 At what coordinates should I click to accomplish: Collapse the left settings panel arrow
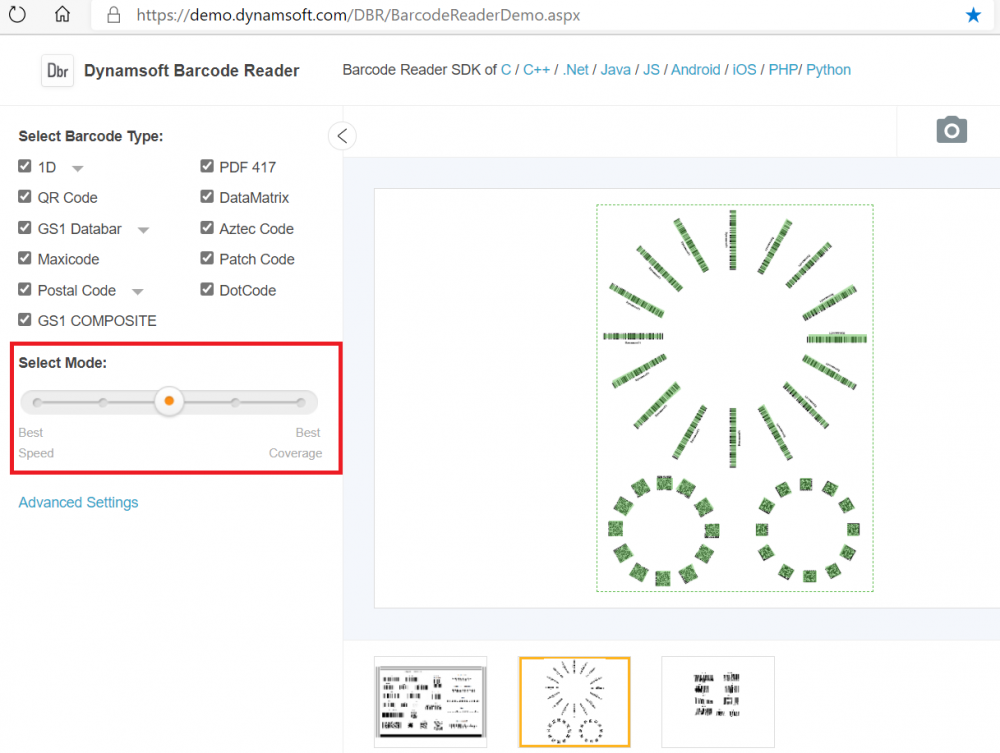[342, 136]
